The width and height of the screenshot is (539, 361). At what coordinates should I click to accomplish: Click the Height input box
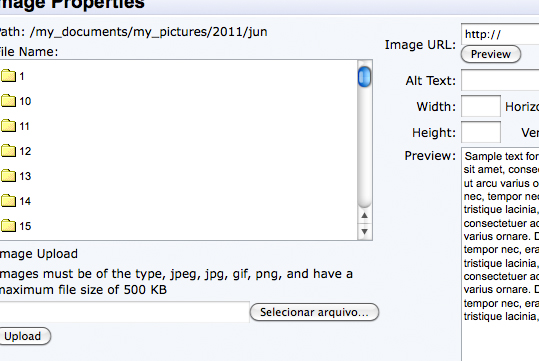481,132
